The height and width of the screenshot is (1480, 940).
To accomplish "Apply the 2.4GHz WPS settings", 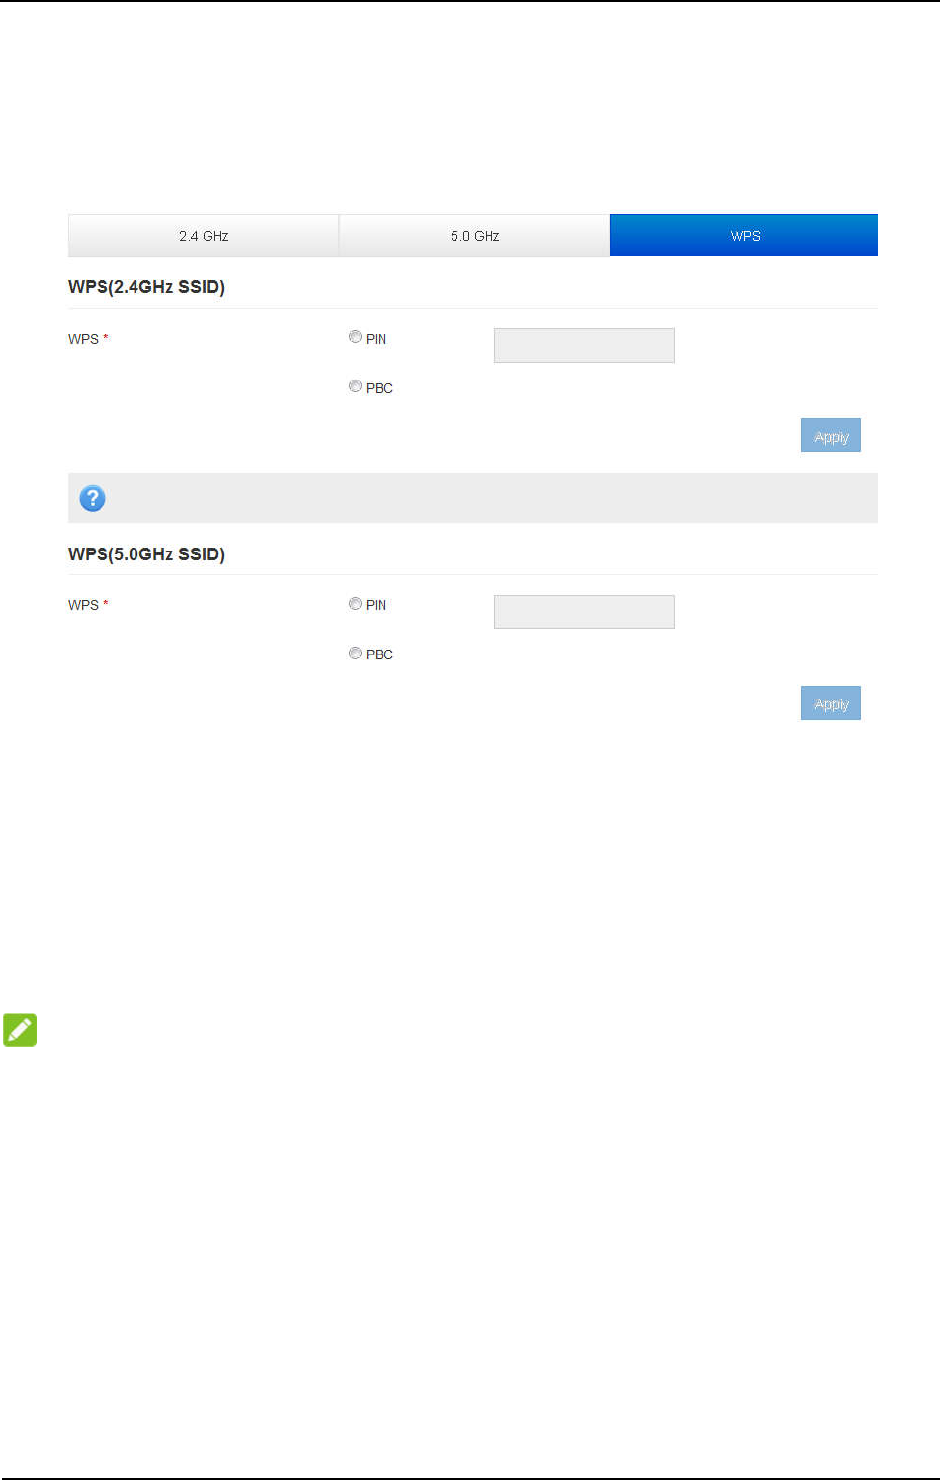I will [831, 436].
